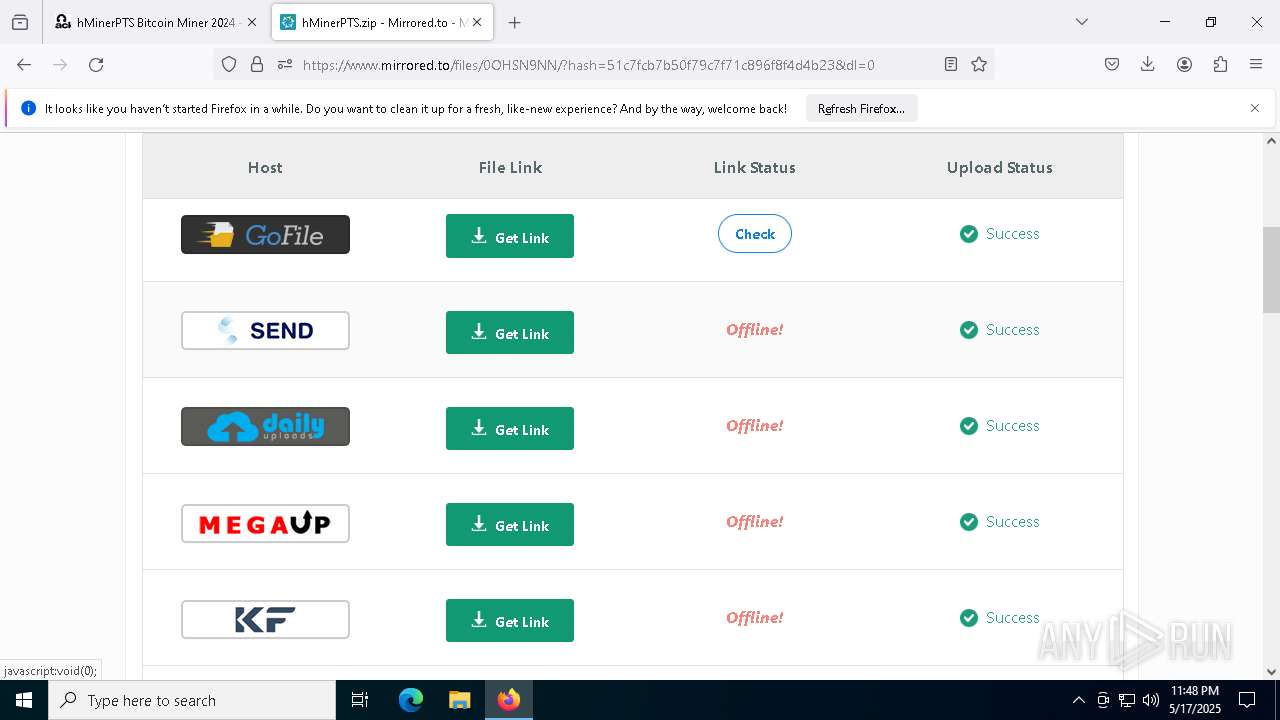
Task: Click the GoFile host logo
Action: click(265, 234)
